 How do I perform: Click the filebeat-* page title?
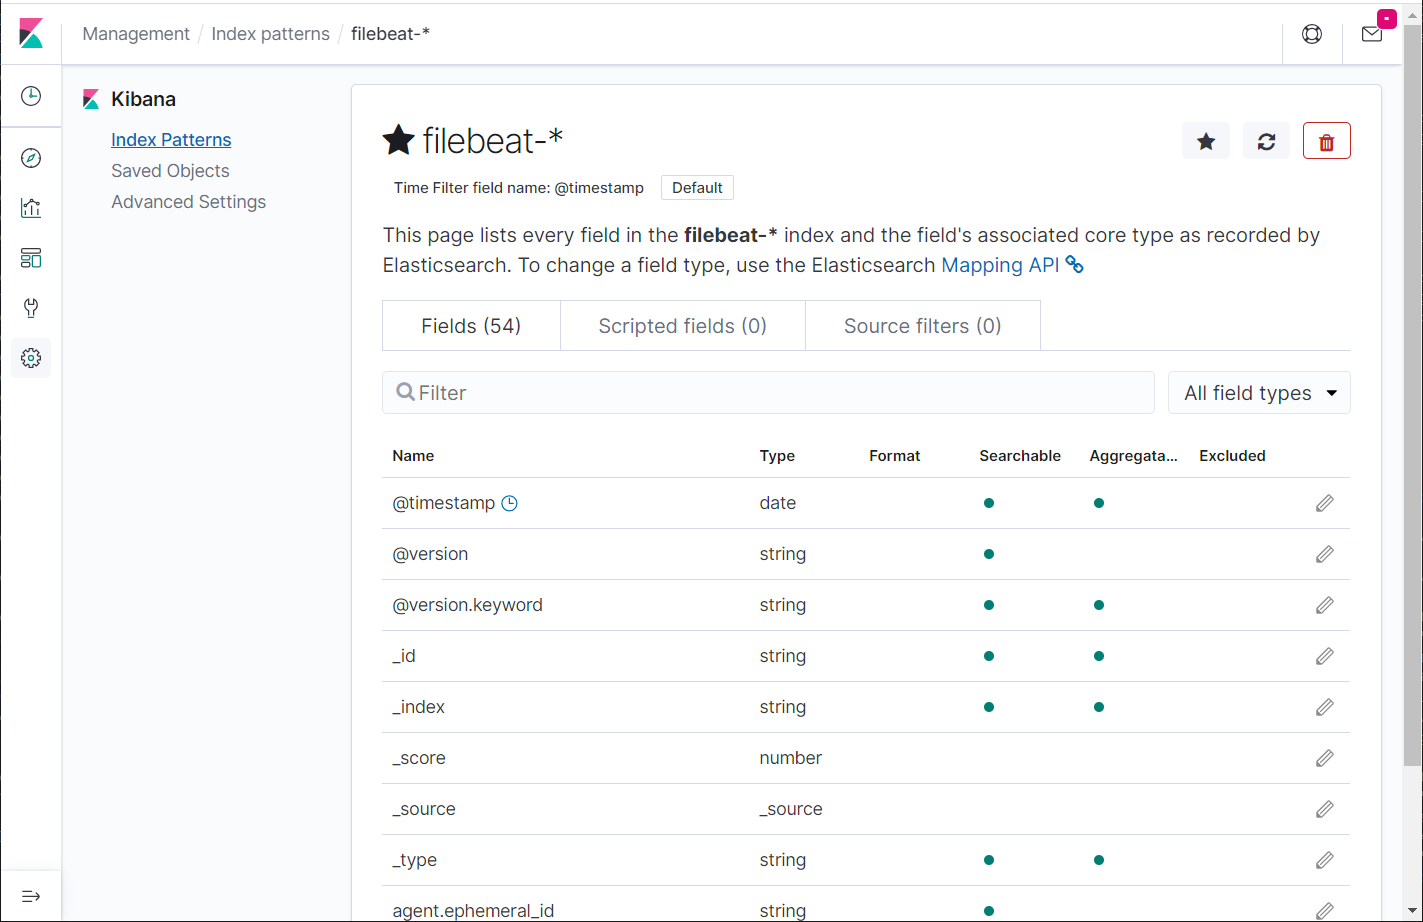pyautogui.click(x=493, y=141)
